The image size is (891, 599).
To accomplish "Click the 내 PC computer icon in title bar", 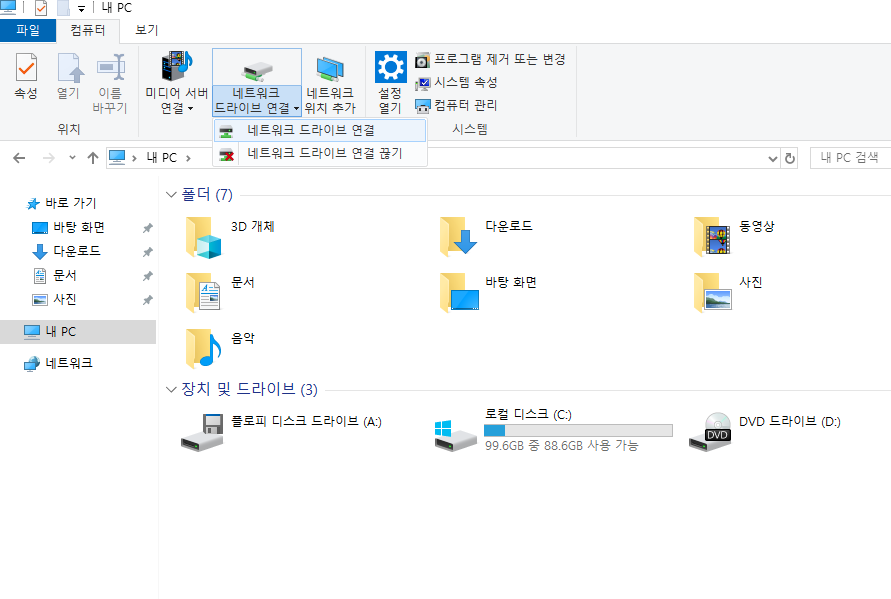I will coord(8,7).
